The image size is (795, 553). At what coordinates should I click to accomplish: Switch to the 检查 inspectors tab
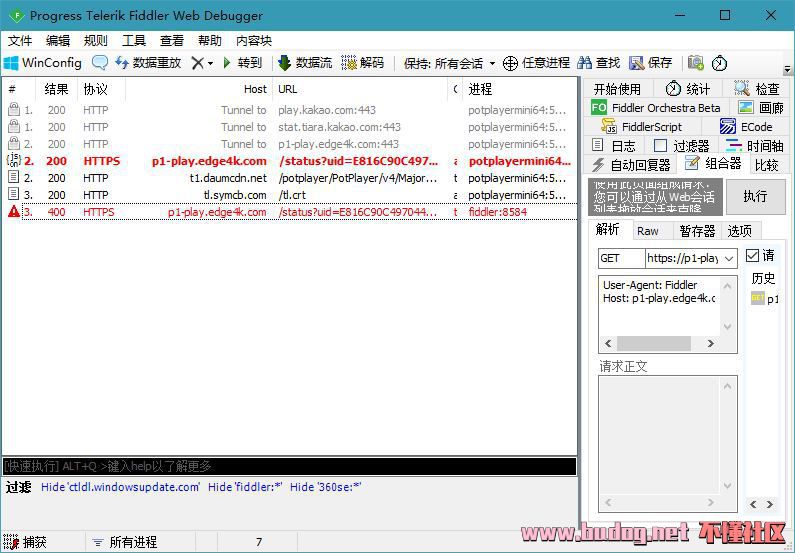click(x=756, y=89)
